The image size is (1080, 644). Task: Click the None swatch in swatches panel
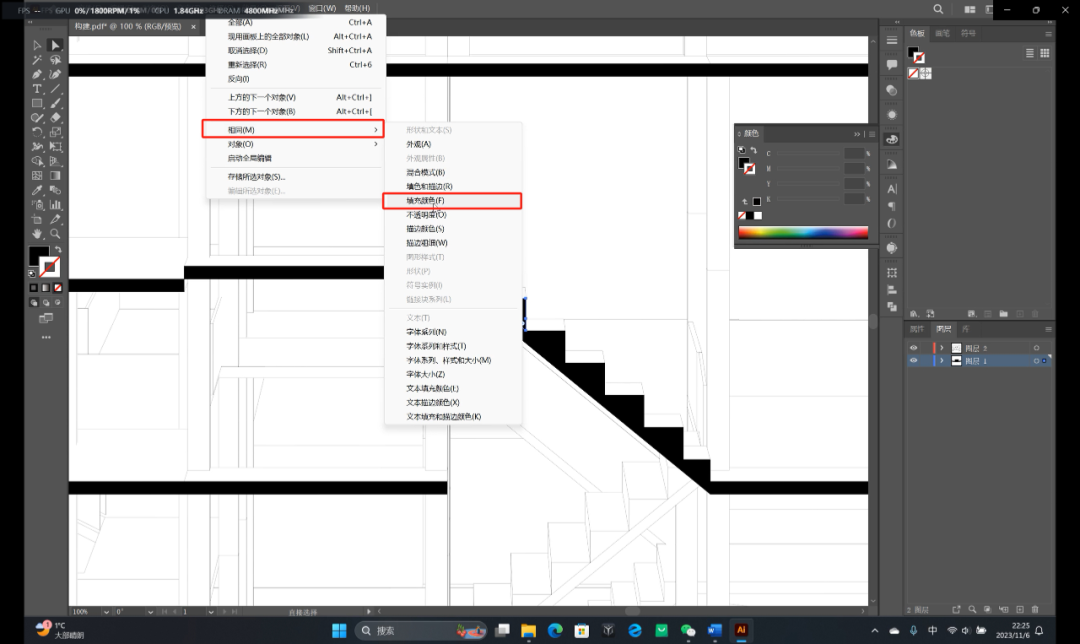(913, 73)
